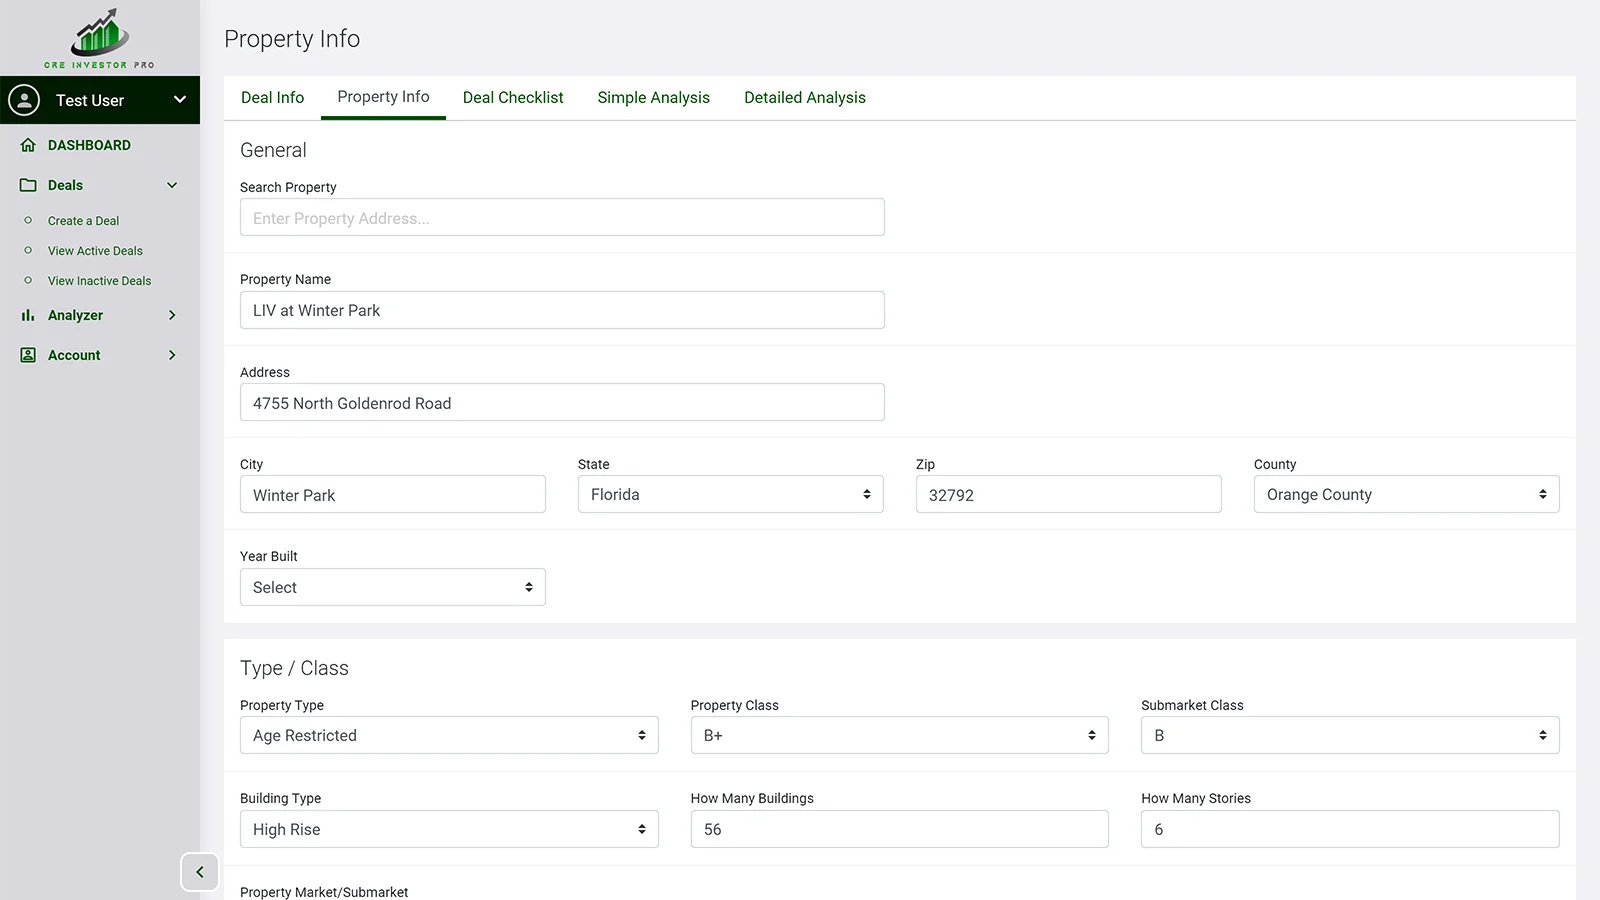Viewport: 1600px width, 900px height.
Task: Expand the Analyzer section chevron
Action: [172, 315]
